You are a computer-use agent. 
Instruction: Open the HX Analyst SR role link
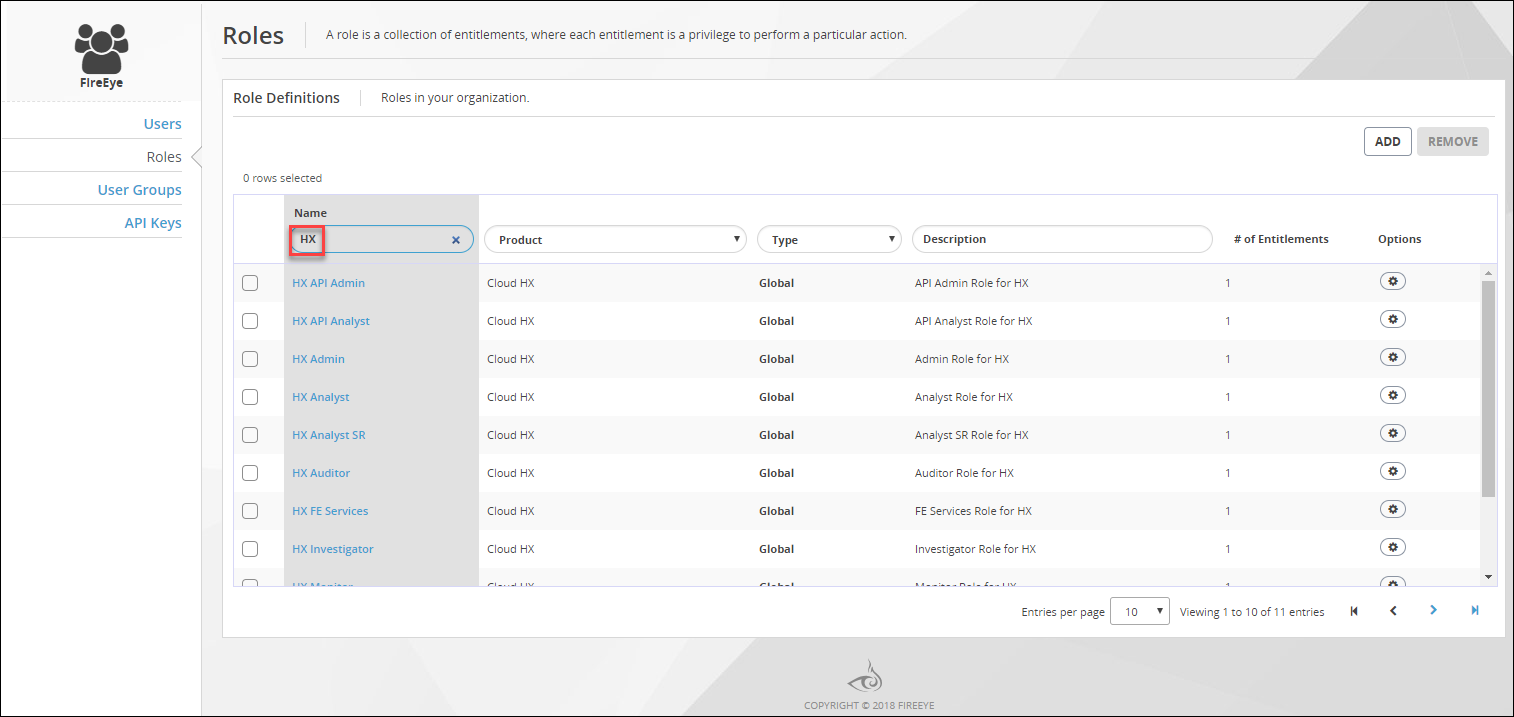coord(329,435)
